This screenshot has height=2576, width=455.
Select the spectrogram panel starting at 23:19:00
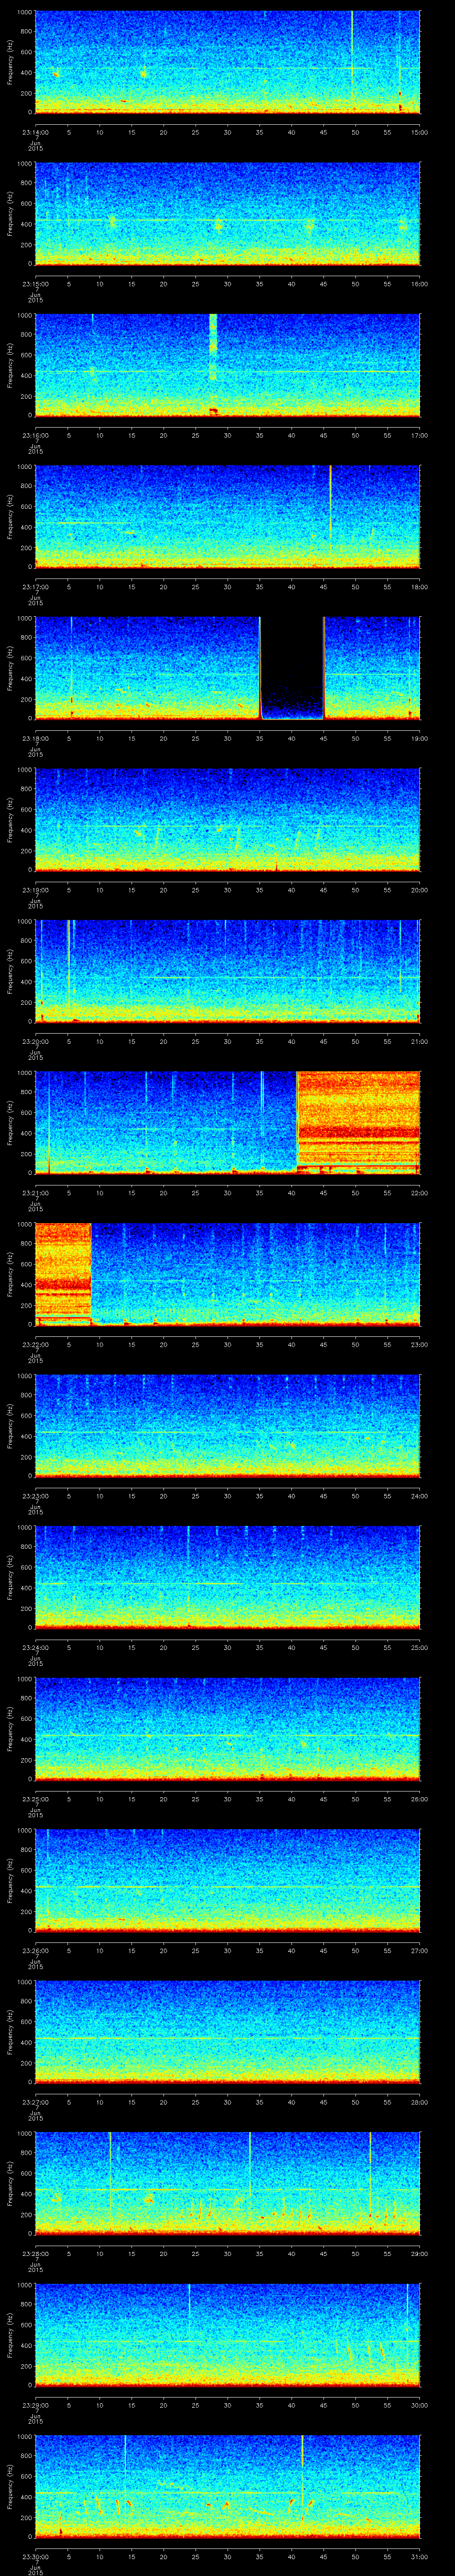[227, 819]
